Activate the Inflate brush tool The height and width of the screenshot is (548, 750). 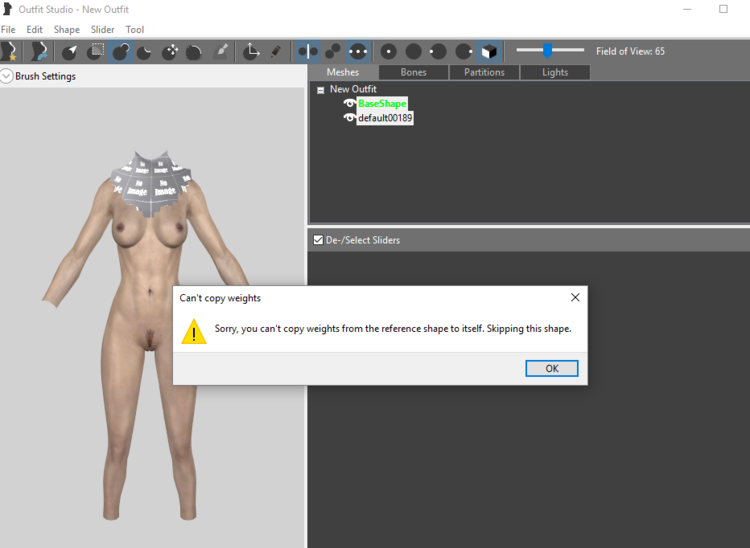coord(121,51)
